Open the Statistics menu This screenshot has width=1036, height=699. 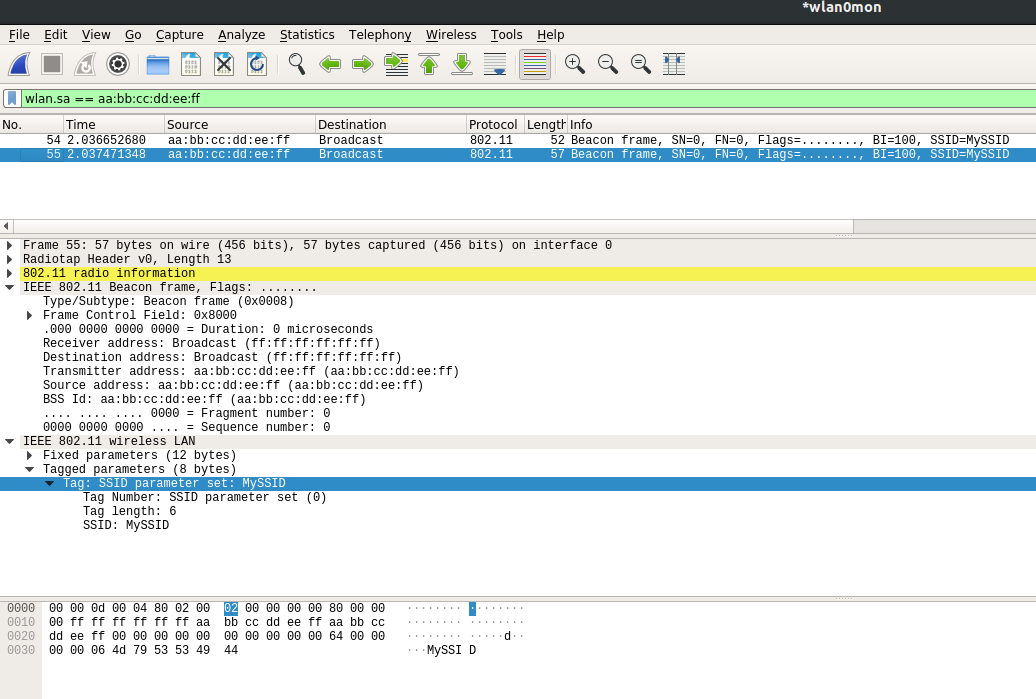[307, 34]
